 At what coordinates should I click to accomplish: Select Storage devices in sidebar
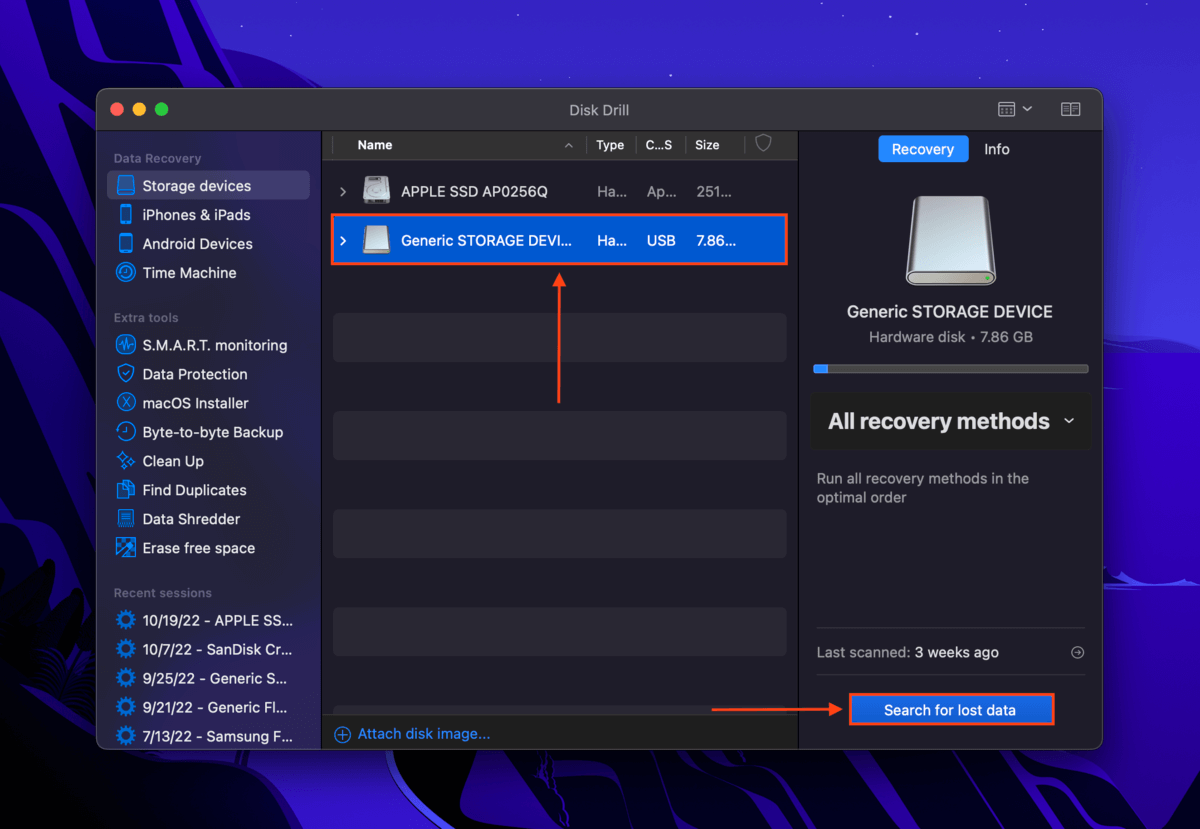[208, 186]
